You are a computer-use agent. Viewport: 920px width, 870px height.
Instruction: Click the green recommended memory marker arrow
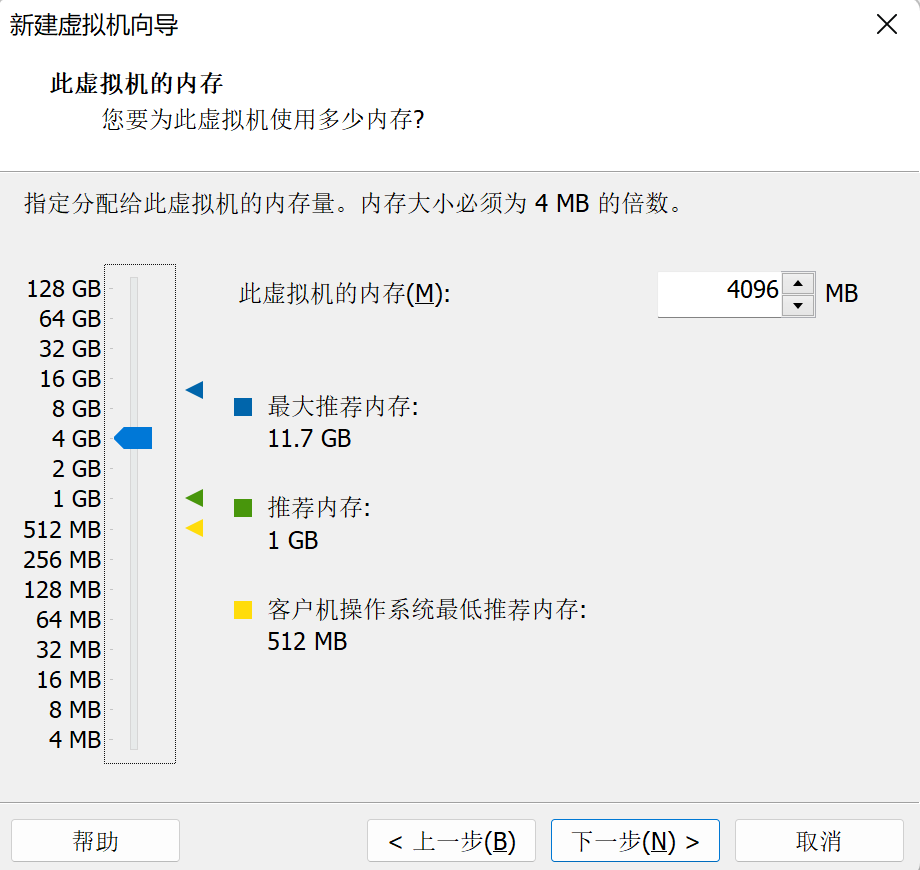click(195, 498)
